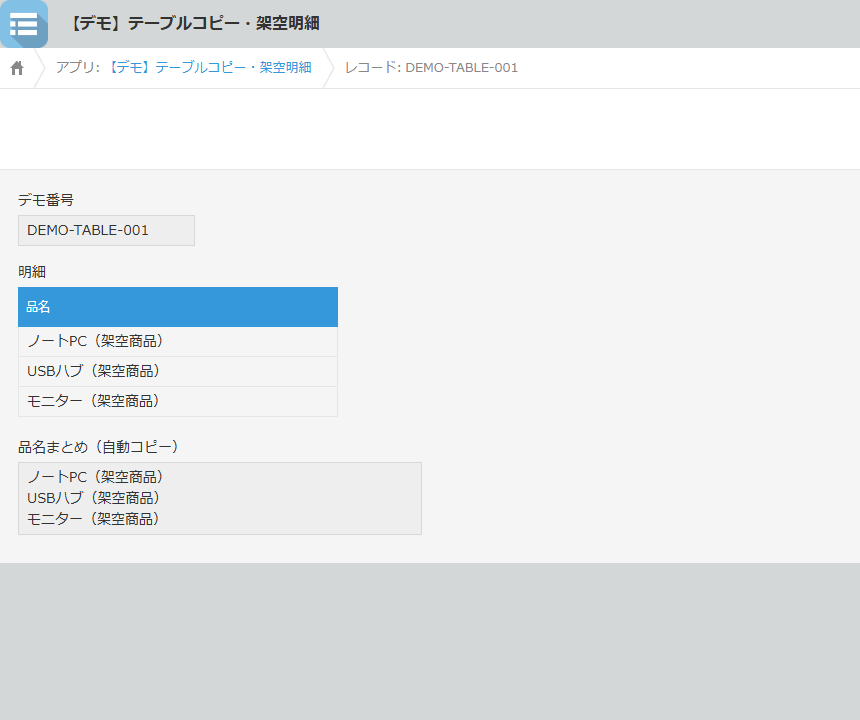Image resolution: width=860 pixels, height=720 pixels.
Task: Click the empty record toolbar area
Action: click(x=430, y=129)
